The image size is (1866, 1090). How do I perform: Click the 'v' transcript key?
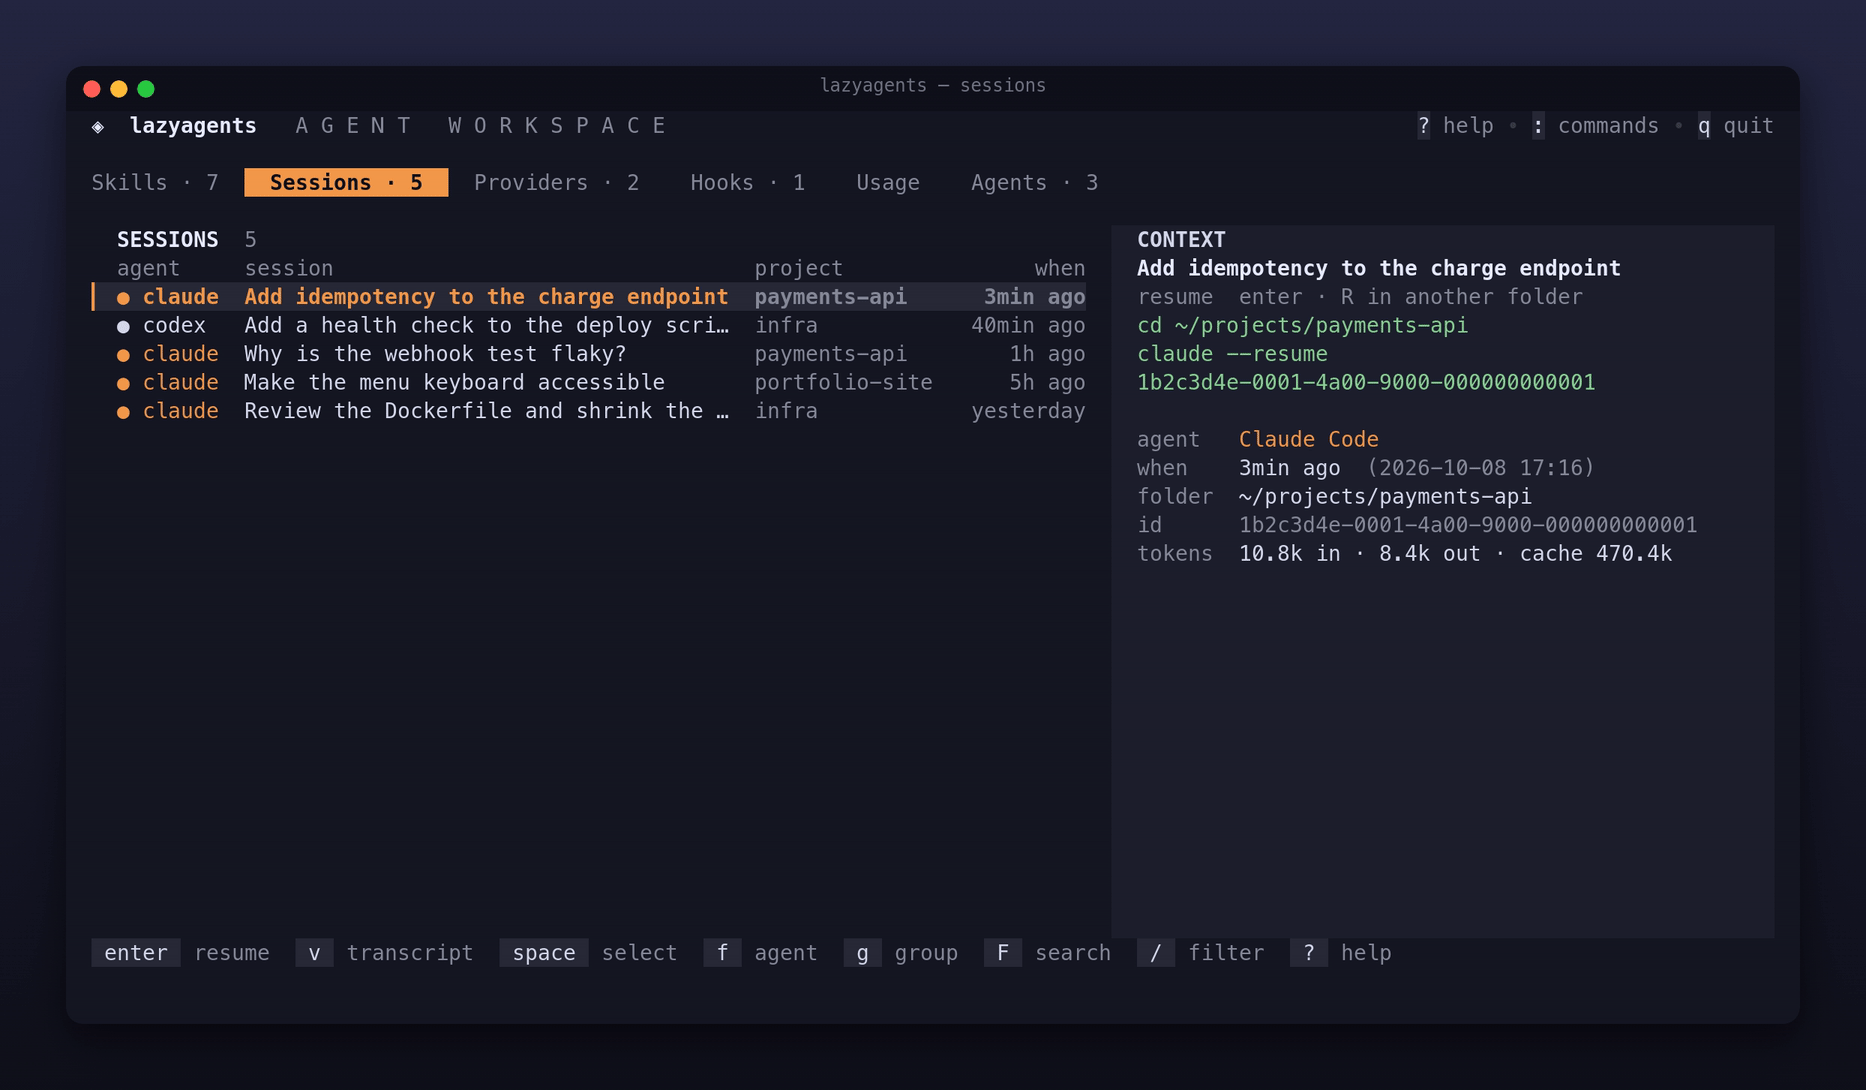[314, 953]
